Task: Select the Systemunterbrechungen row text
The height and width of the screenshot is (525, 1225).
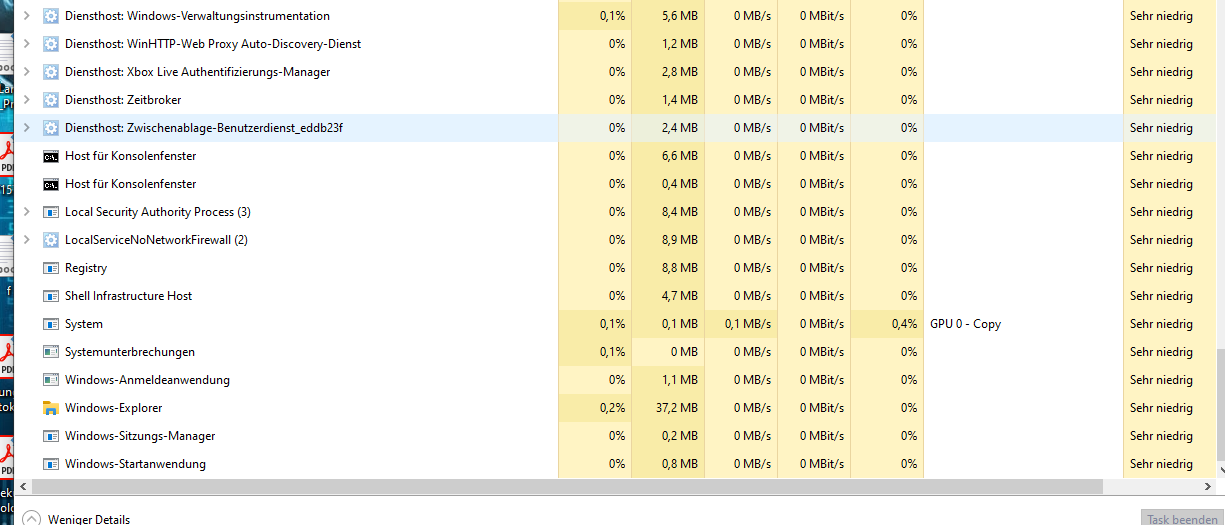Action: (130, 352)
